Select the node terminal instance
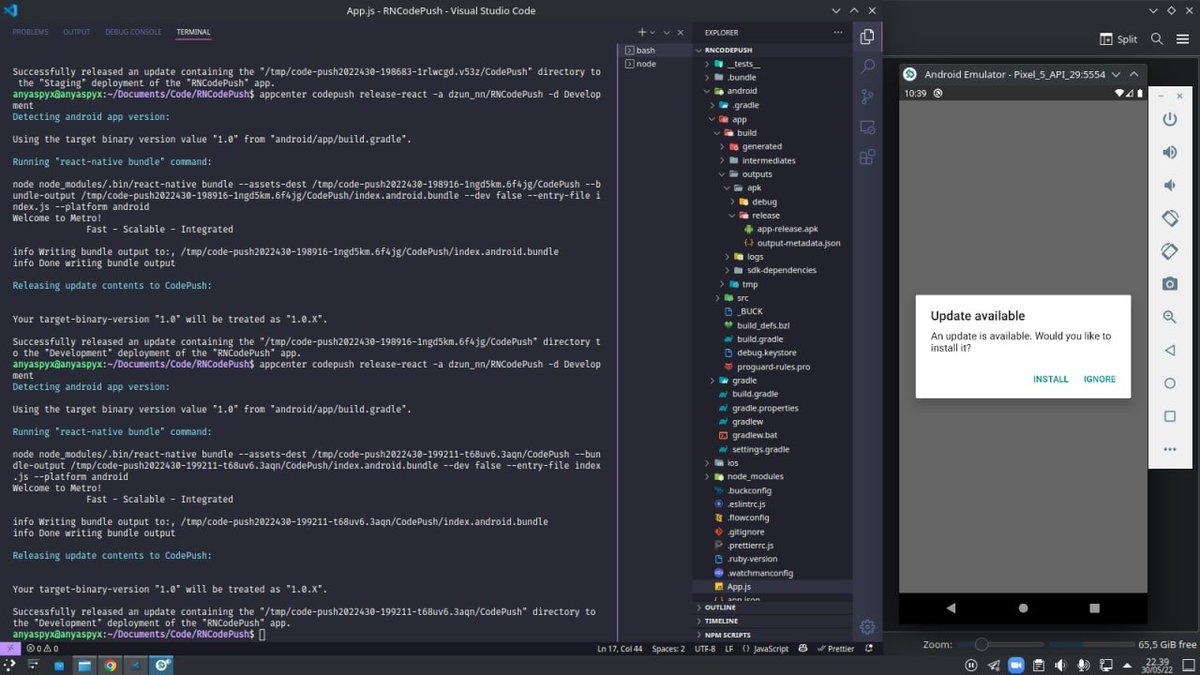 pos(655,63)
